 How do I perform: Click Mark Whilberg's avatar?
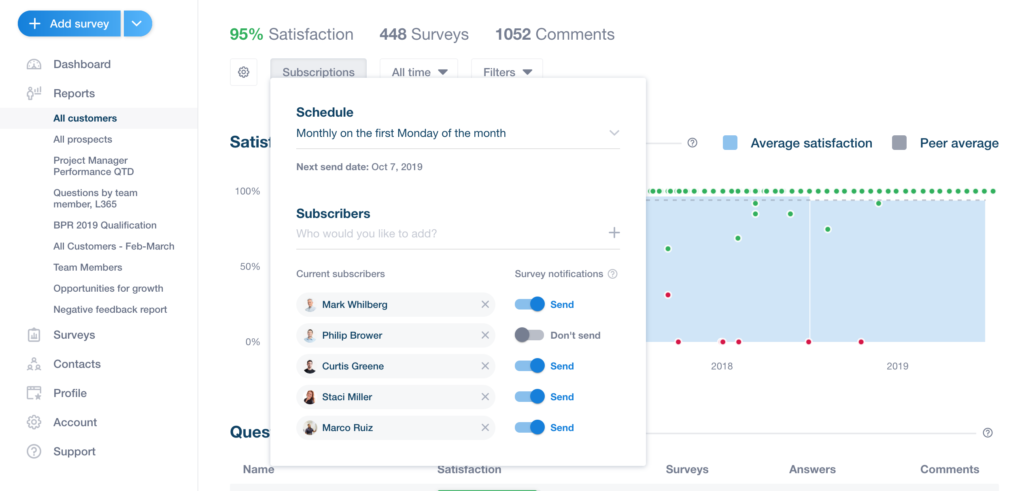310,304
